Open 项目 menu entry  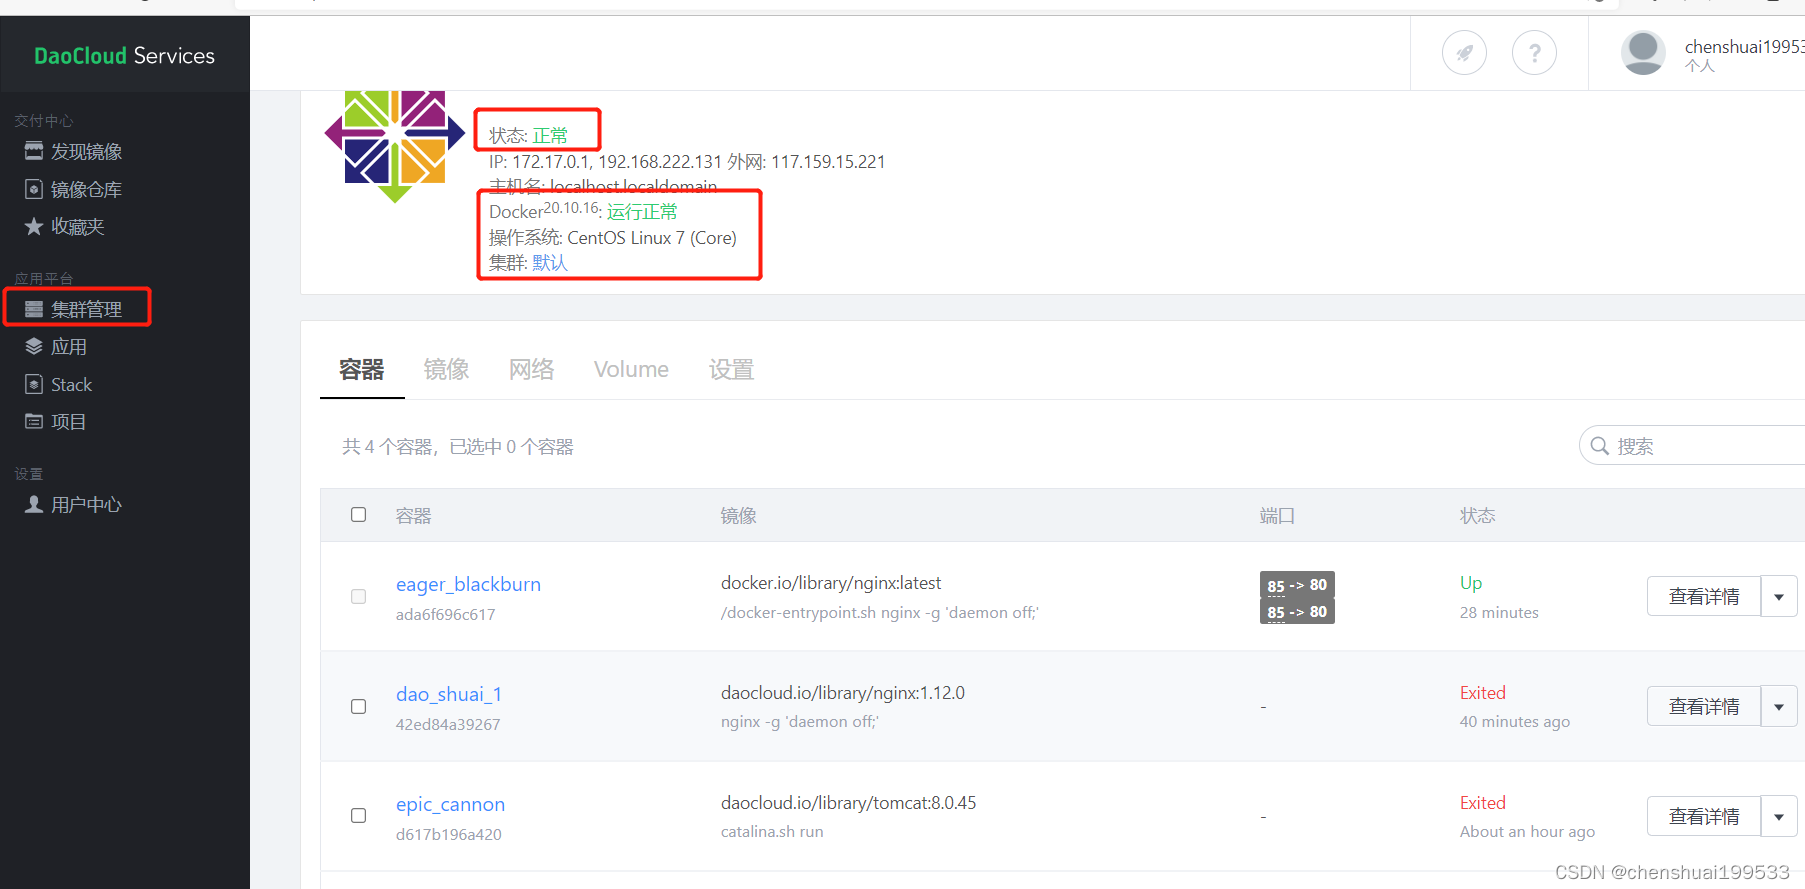click(69, 422)
